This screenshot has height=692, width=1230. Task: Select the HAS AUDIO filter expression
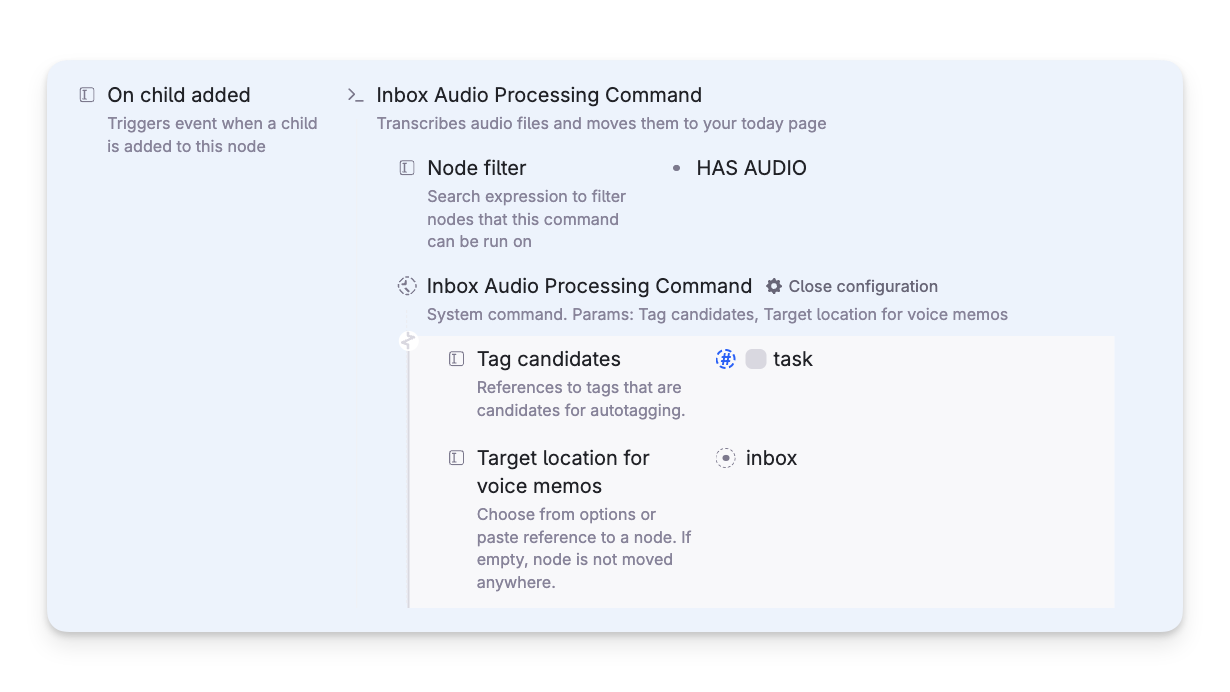point(752,168)
